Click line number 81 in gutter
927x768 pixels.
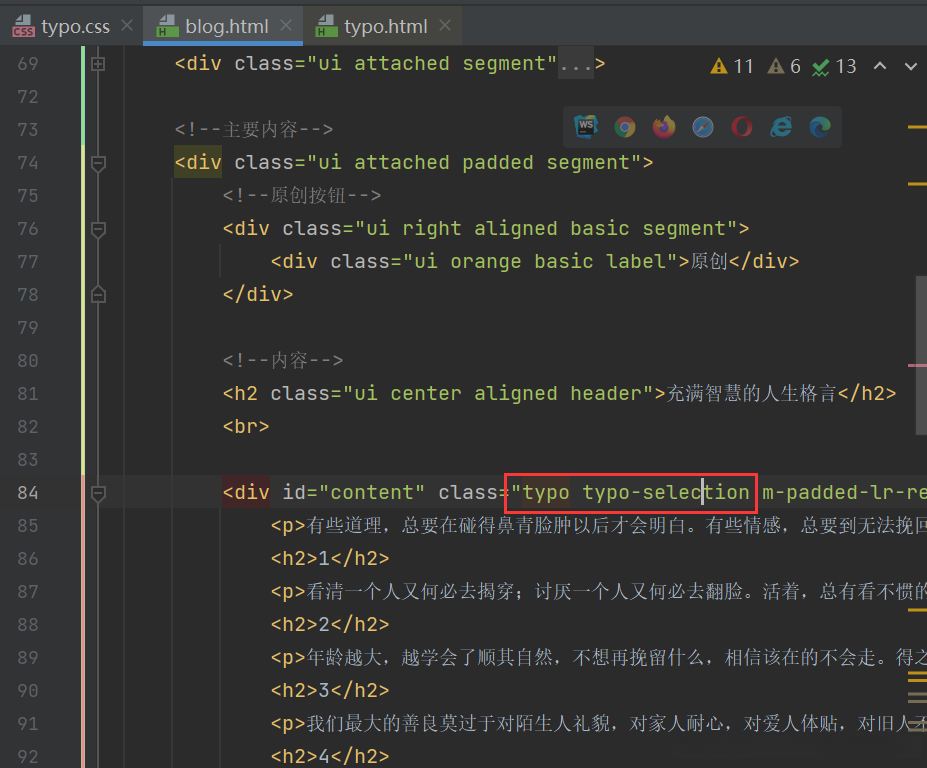point(28,394)
